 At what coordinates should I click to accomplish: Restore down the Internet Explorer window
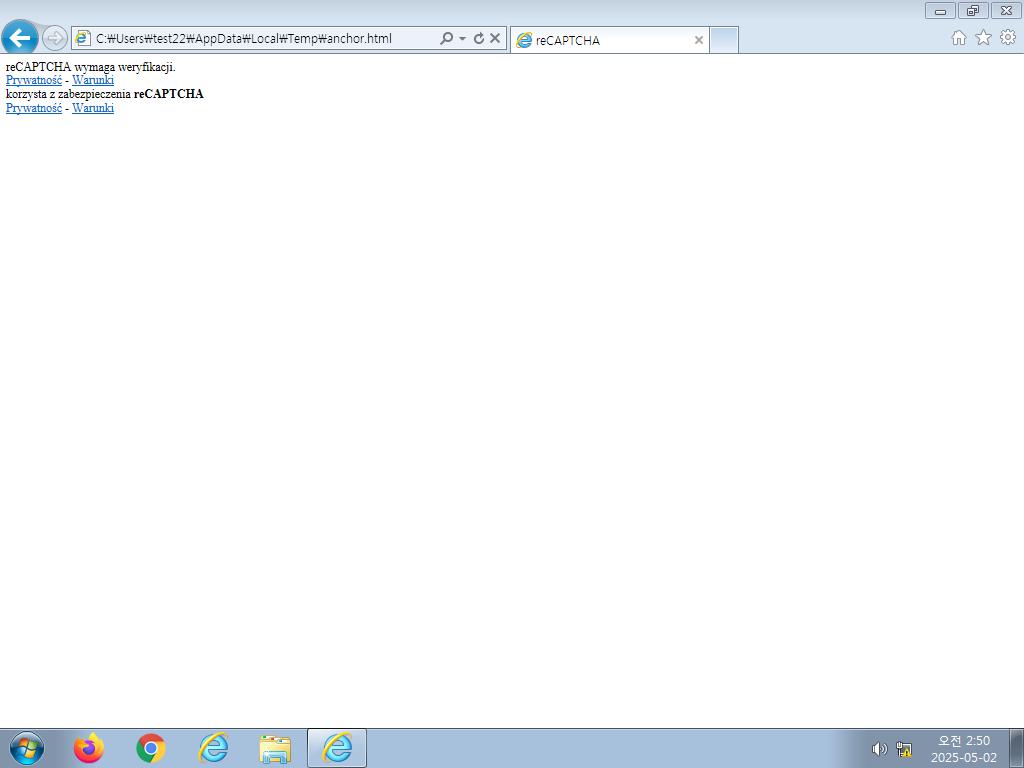click(973, 10)
